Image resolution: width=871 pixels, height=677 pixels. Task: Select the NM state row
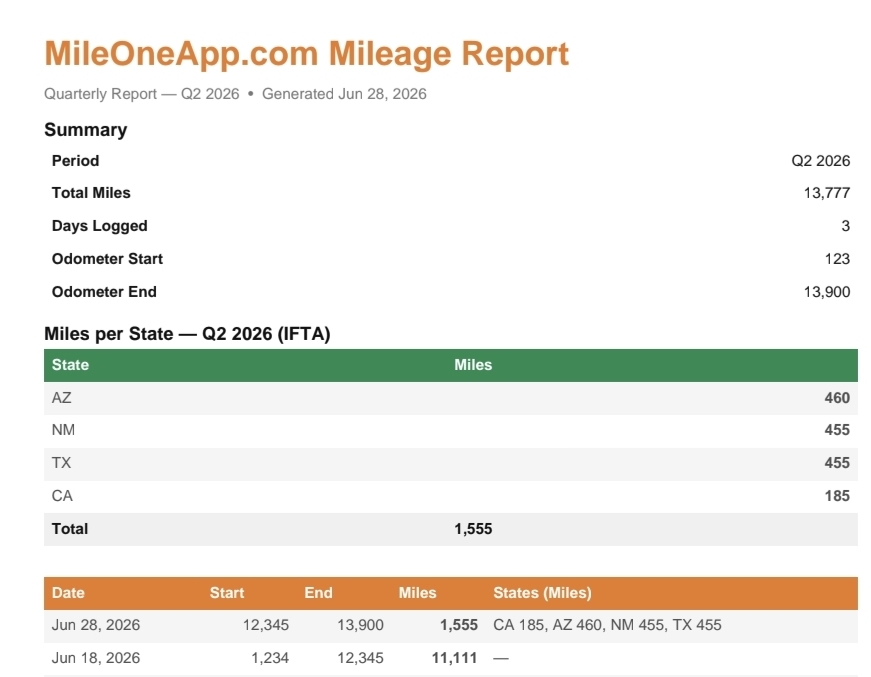coord(450,430)
